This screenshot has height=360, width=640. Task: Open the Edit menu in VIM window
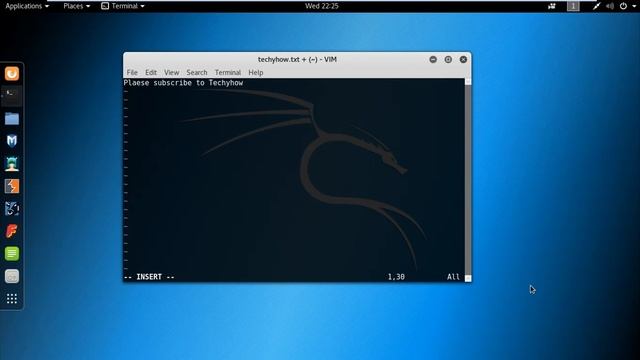click(151, 73)
